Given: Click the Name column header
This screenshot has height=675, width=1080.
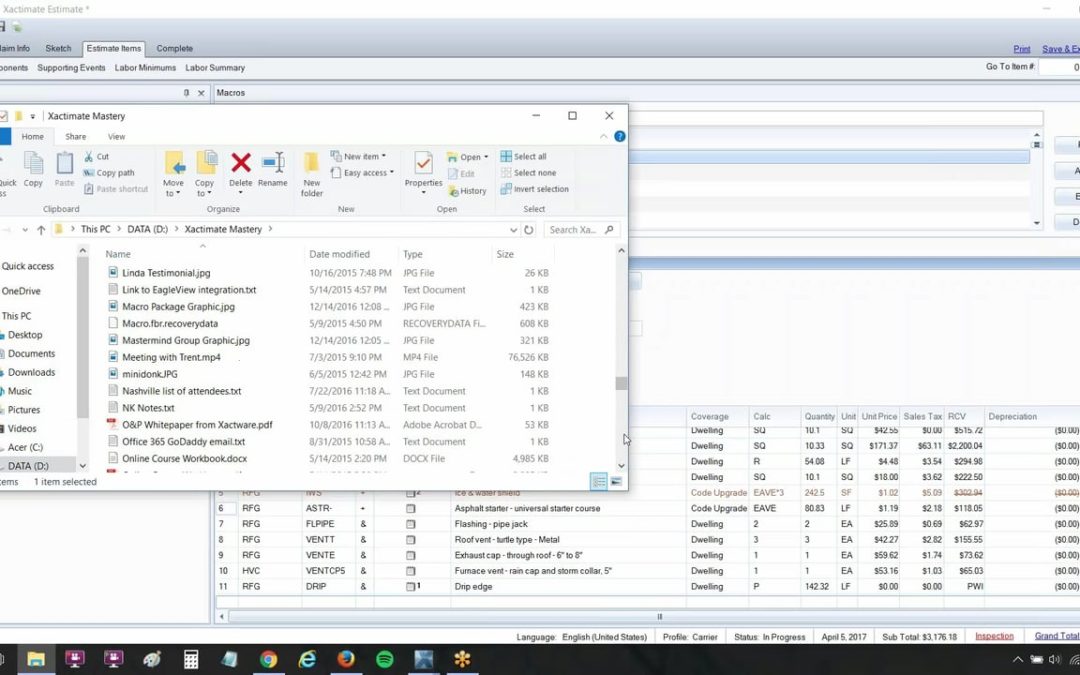Looking at the screenshot, I should (118, 254).
